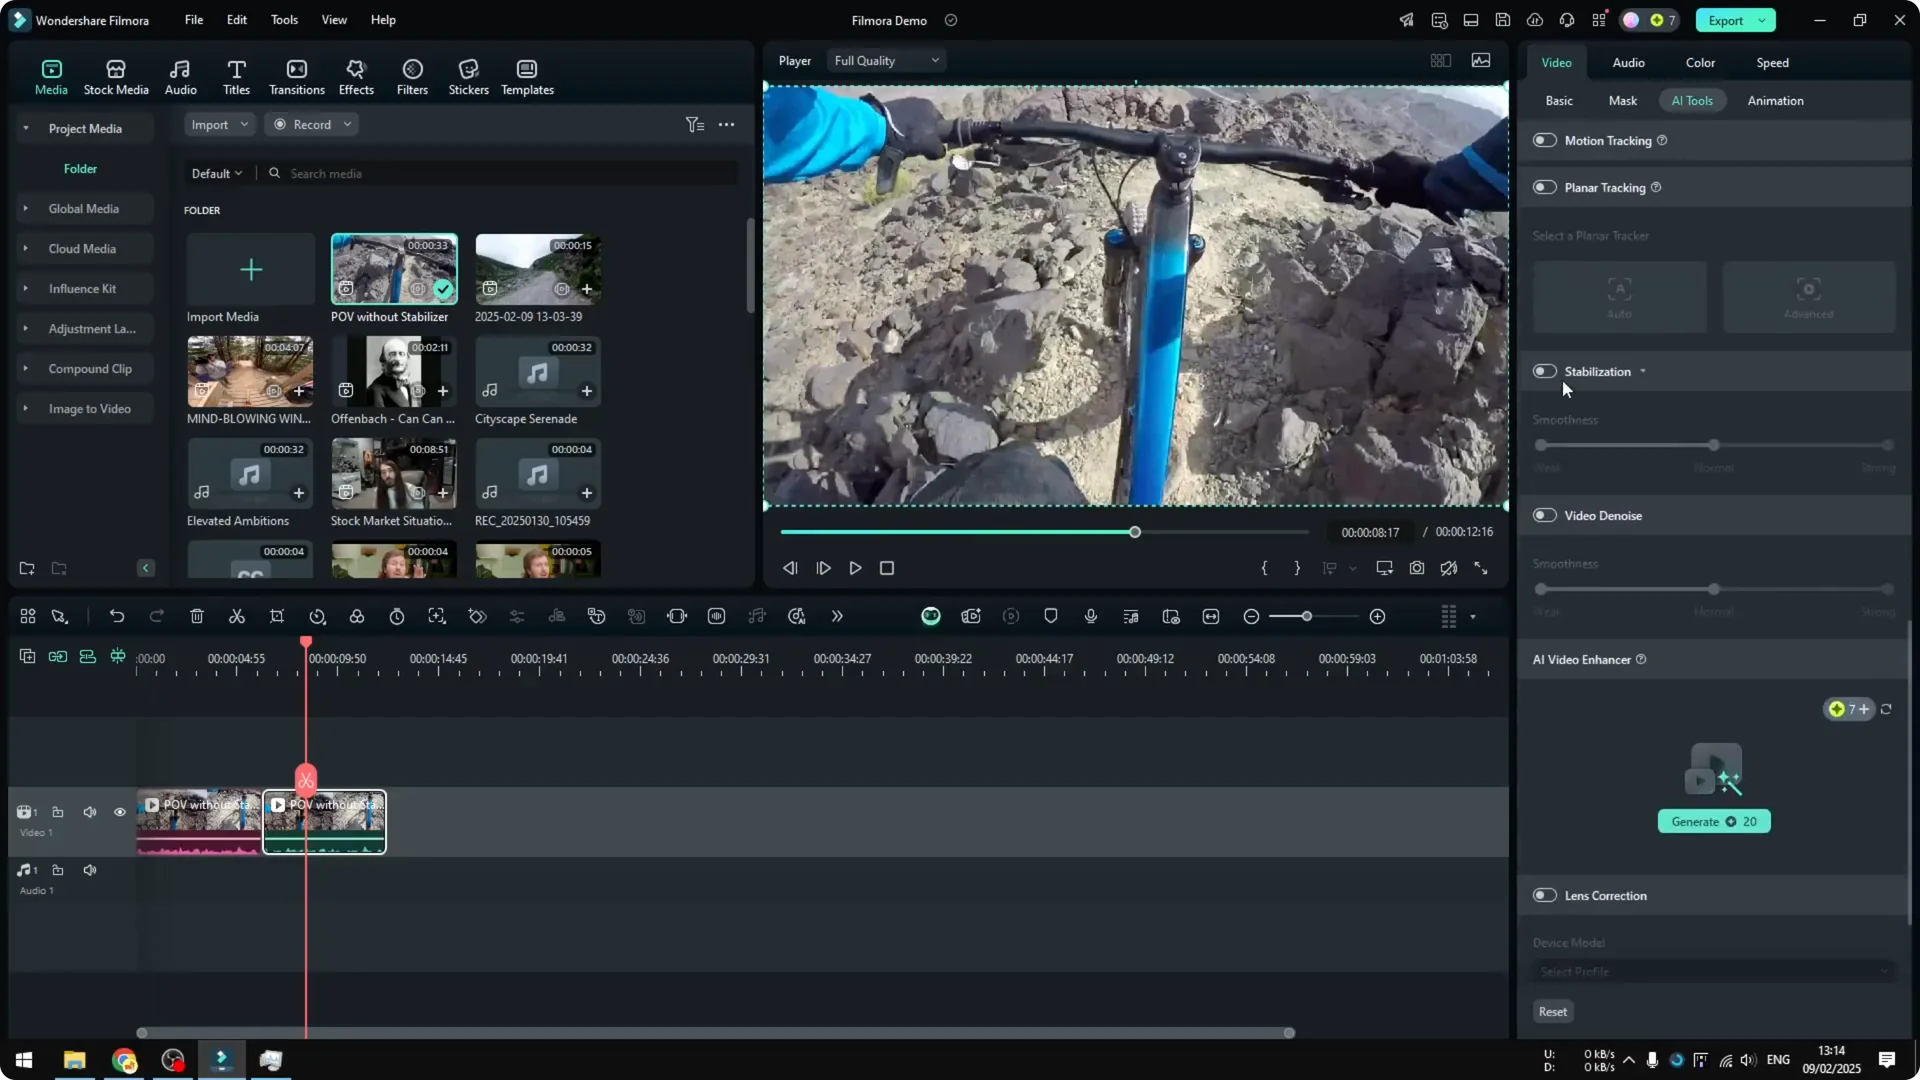This screenshot has width=1920, height=1080.
Task: Click the Crop tool above the timeline
Action: (277, 616)
